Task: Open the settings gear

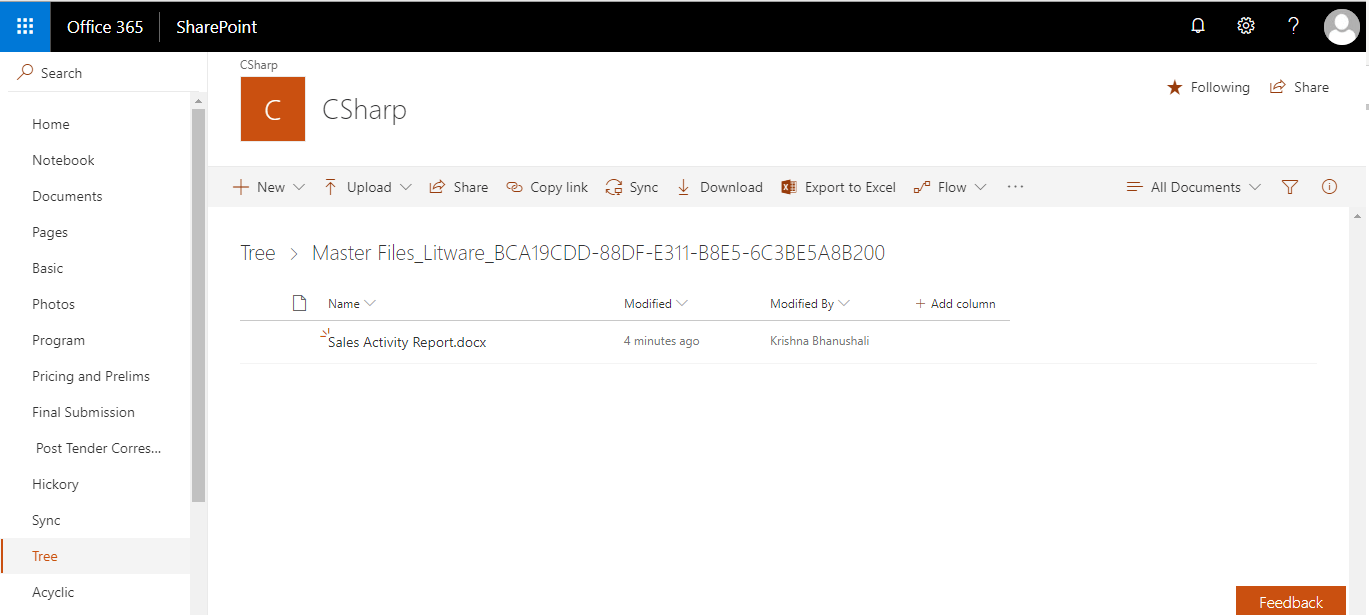Action: 1246,27
